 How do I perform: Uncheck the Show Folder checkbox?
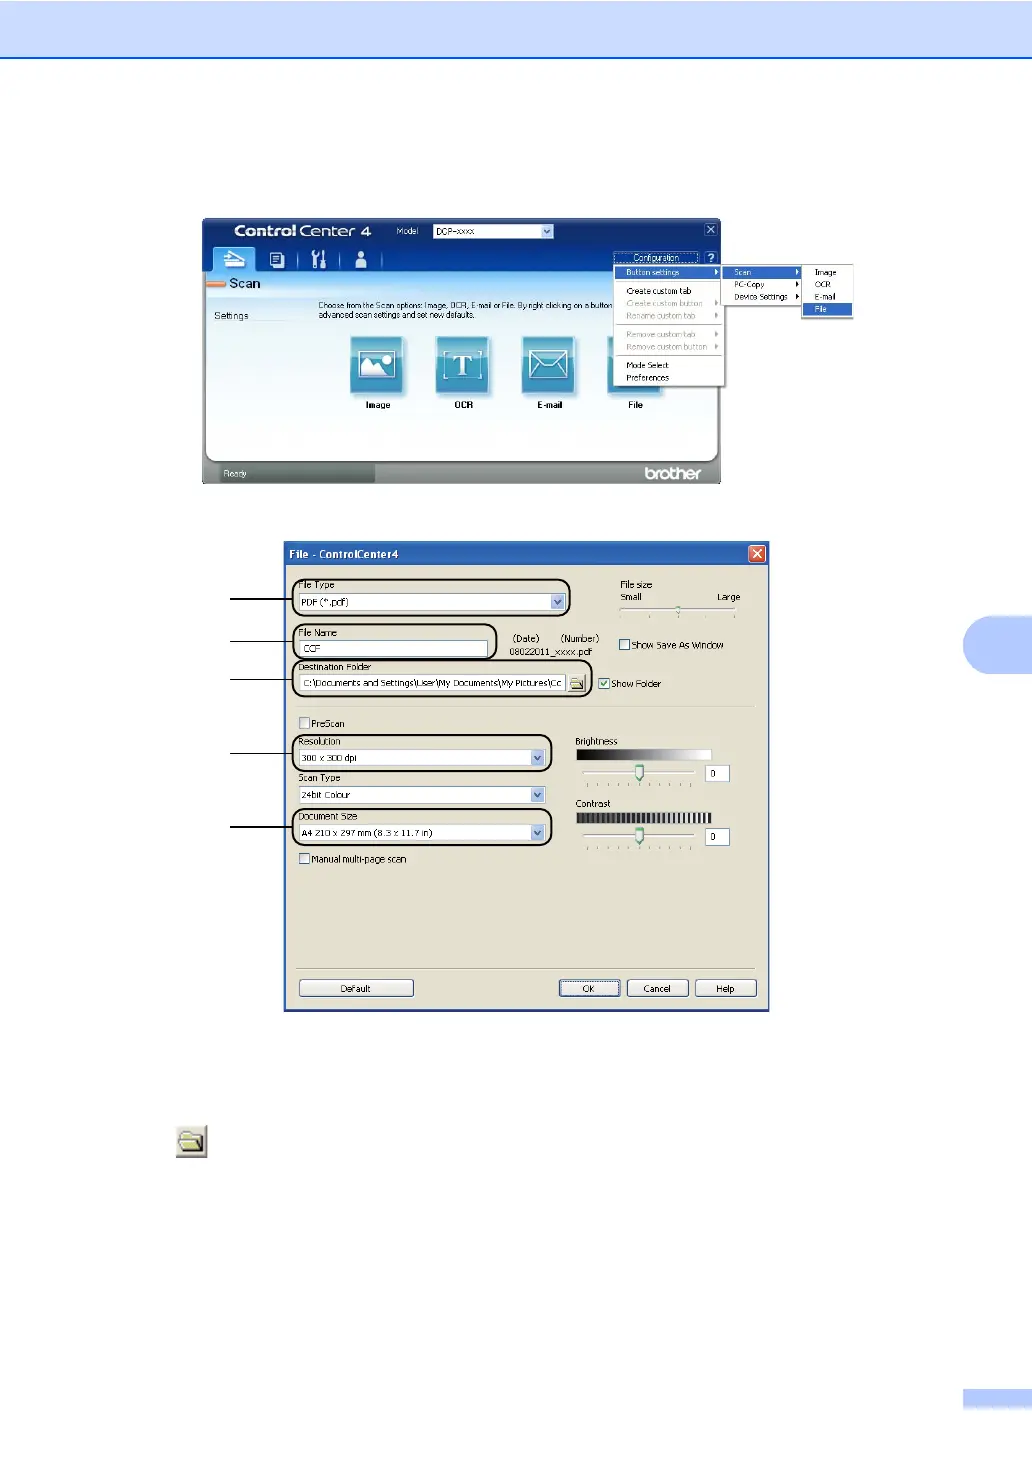pyautogui.click(x=603, y=684)
